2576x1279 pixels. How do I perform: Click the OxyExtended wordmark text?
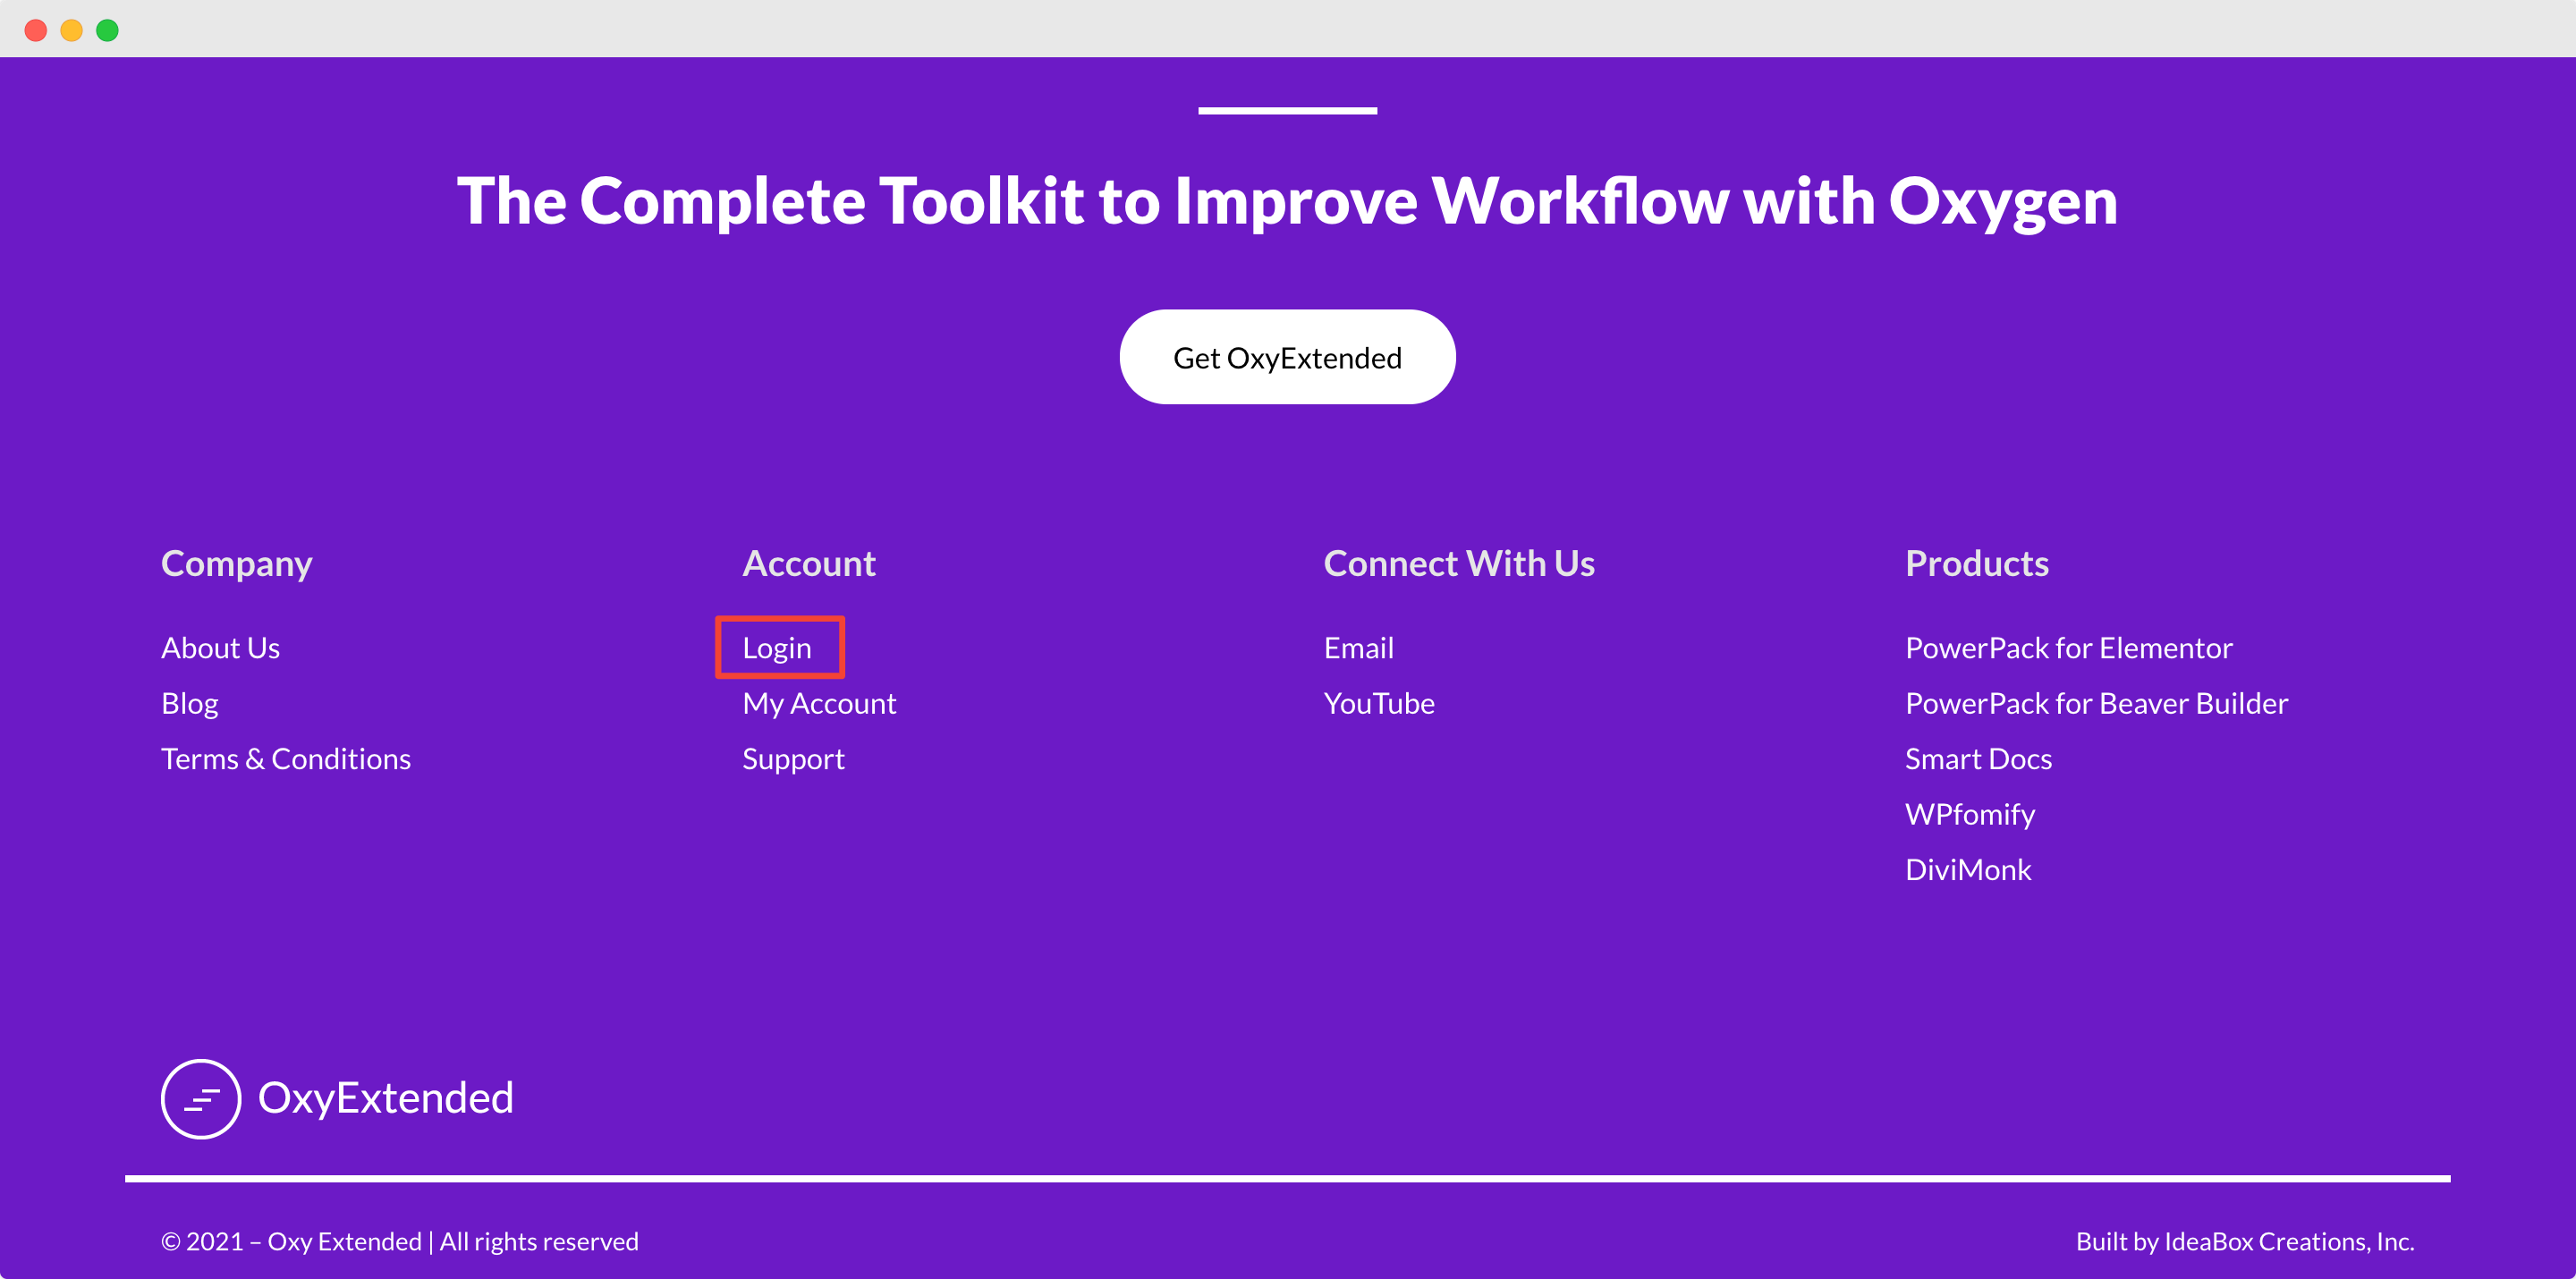386,1098
